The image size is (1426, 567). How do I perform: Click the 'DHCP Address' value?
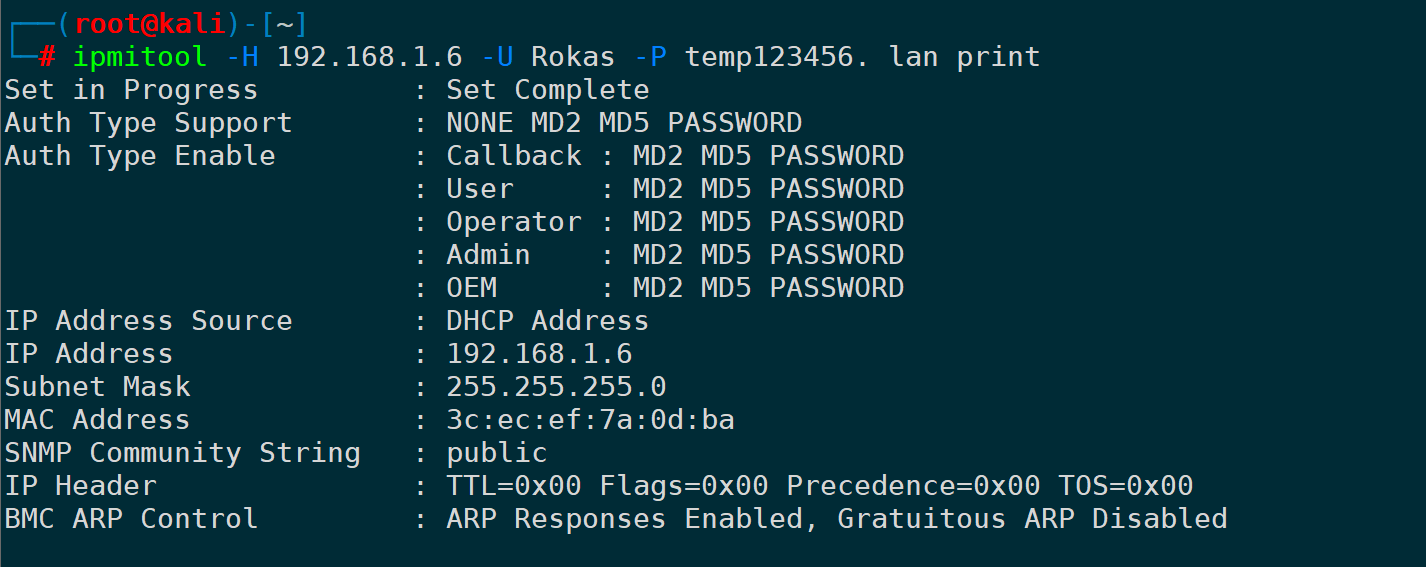(x=547, y=321)
